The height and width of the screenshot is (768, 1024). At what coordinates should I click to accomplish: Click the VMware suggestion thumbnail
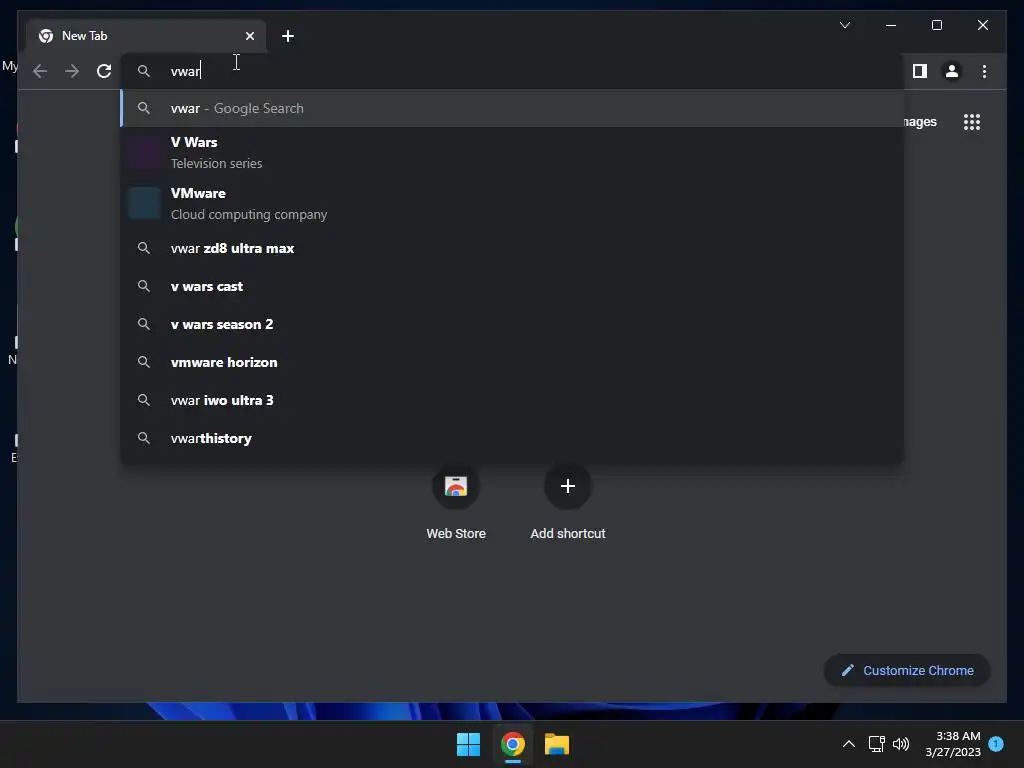tap(144, 203)
